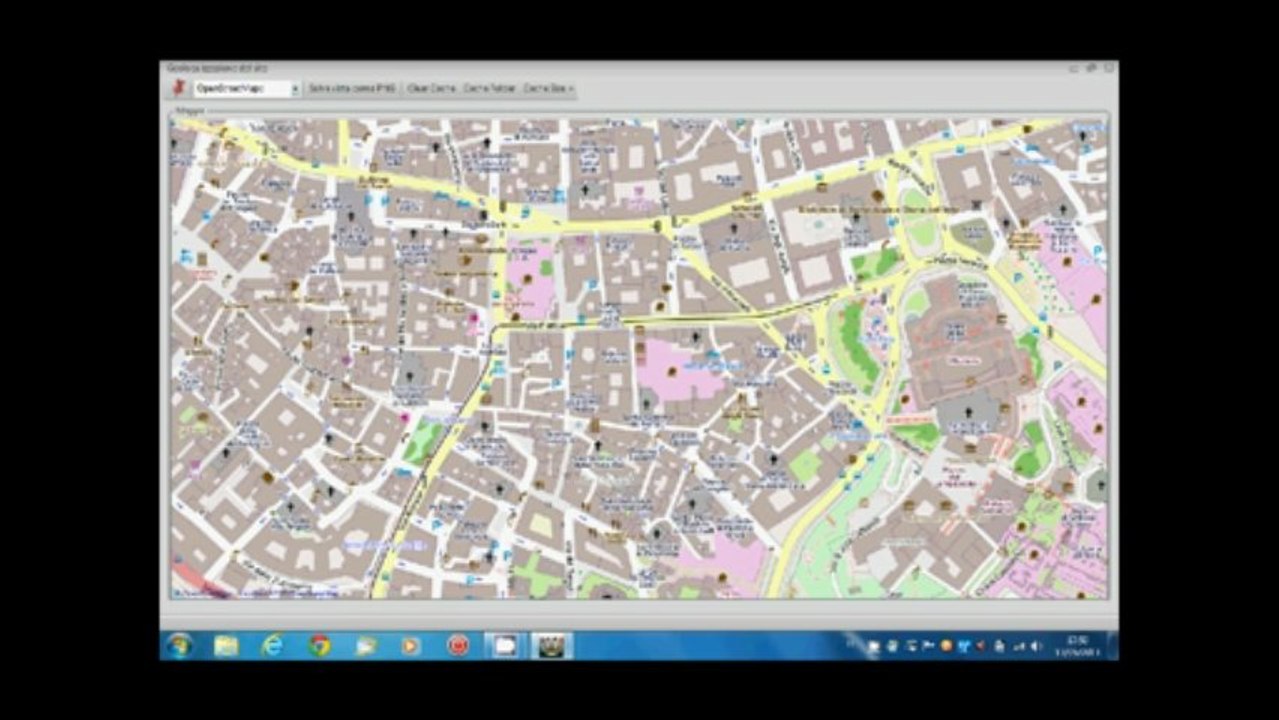Click the 'Cache Size' toolbar button
The image size is (1279, 720).
click(x=548, y=89)
